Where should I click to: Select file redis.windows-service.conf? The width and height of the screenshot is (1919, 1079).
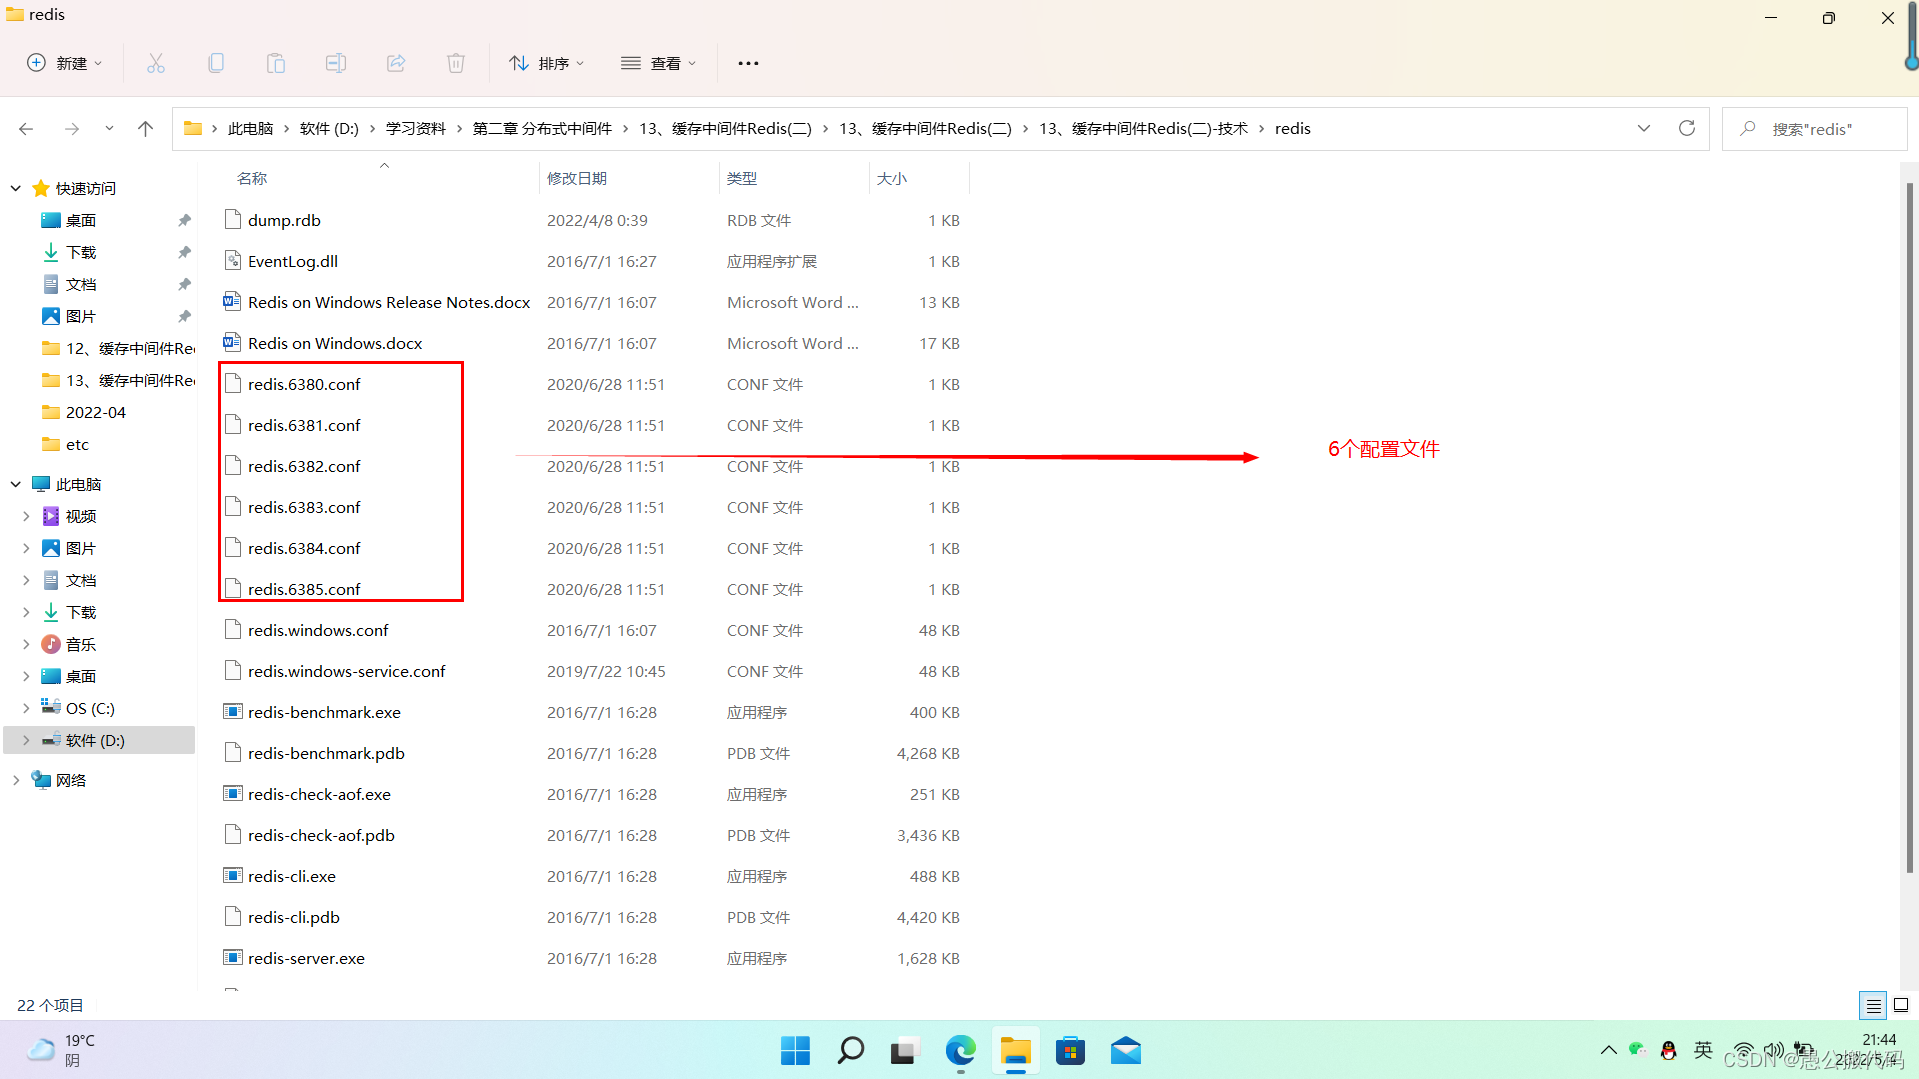click(x=346, y=671)
